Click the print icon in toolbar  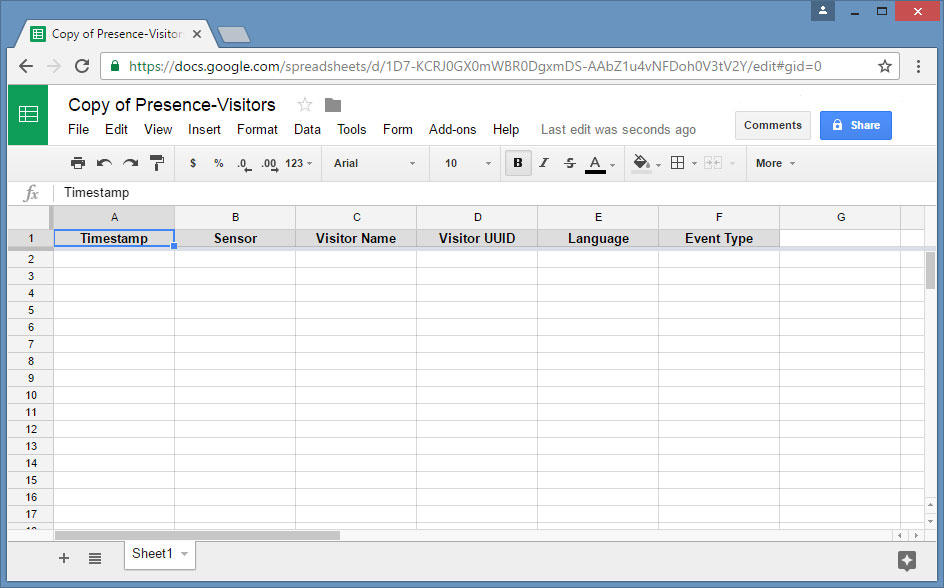(78, 163)
